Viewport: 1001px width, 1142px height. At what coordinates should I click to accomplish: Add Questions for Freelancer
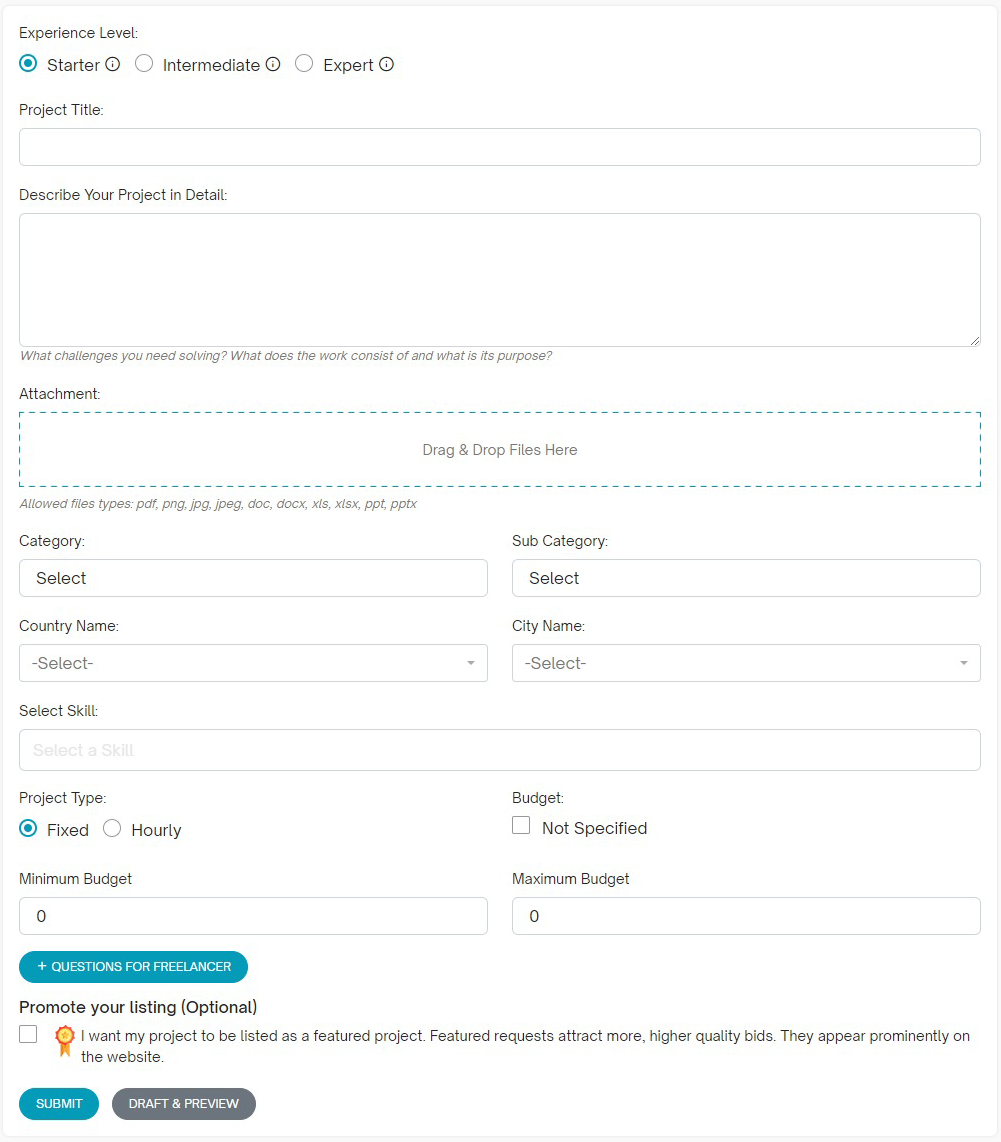click(x=133, y=967)
